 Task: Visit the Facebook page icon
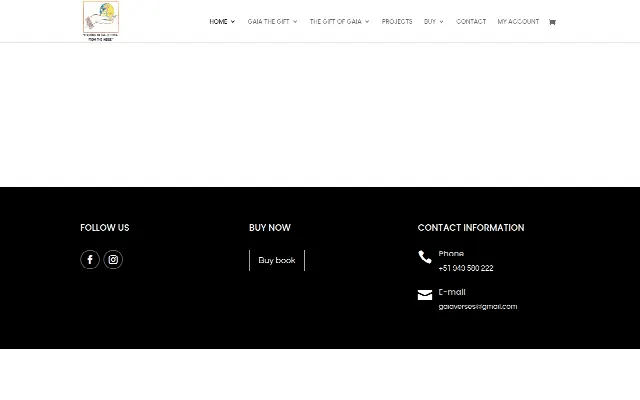tap(90, 260)
